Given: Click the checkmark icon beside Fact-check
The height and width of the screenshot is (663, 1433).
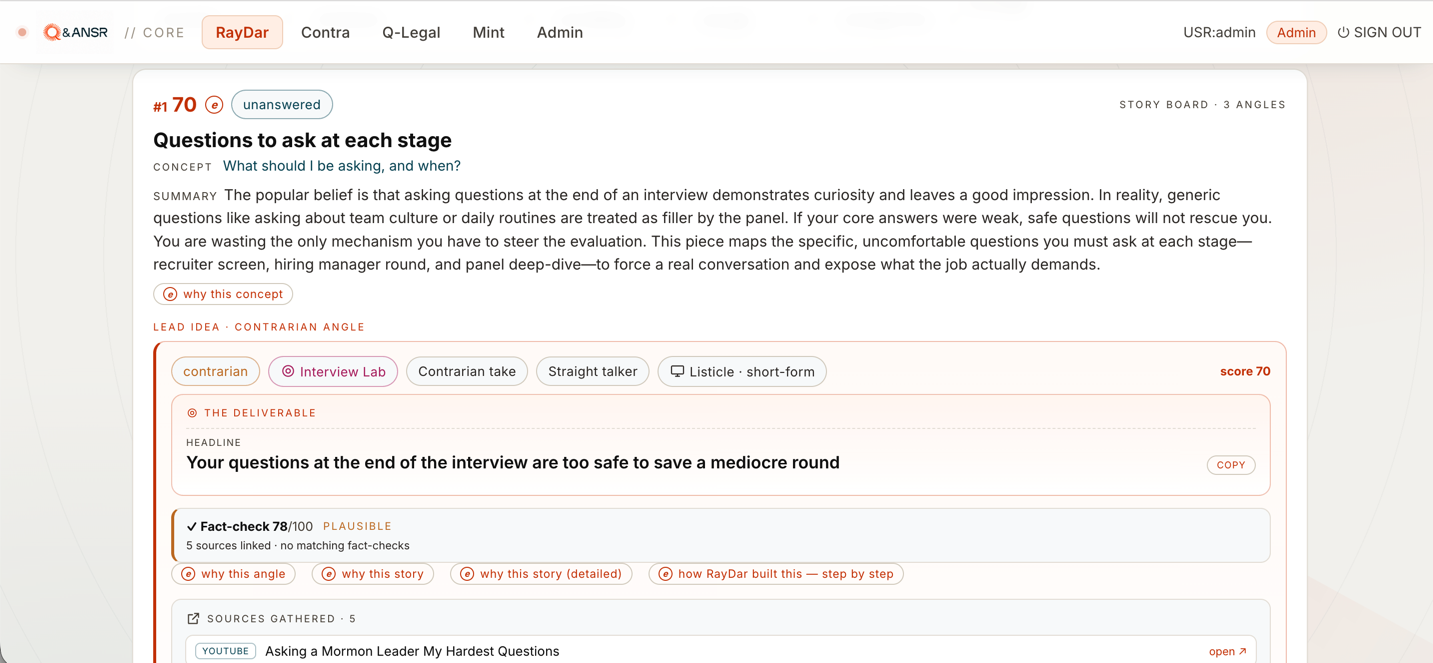Looking at the screenshot, I should [x=192, y=526].
